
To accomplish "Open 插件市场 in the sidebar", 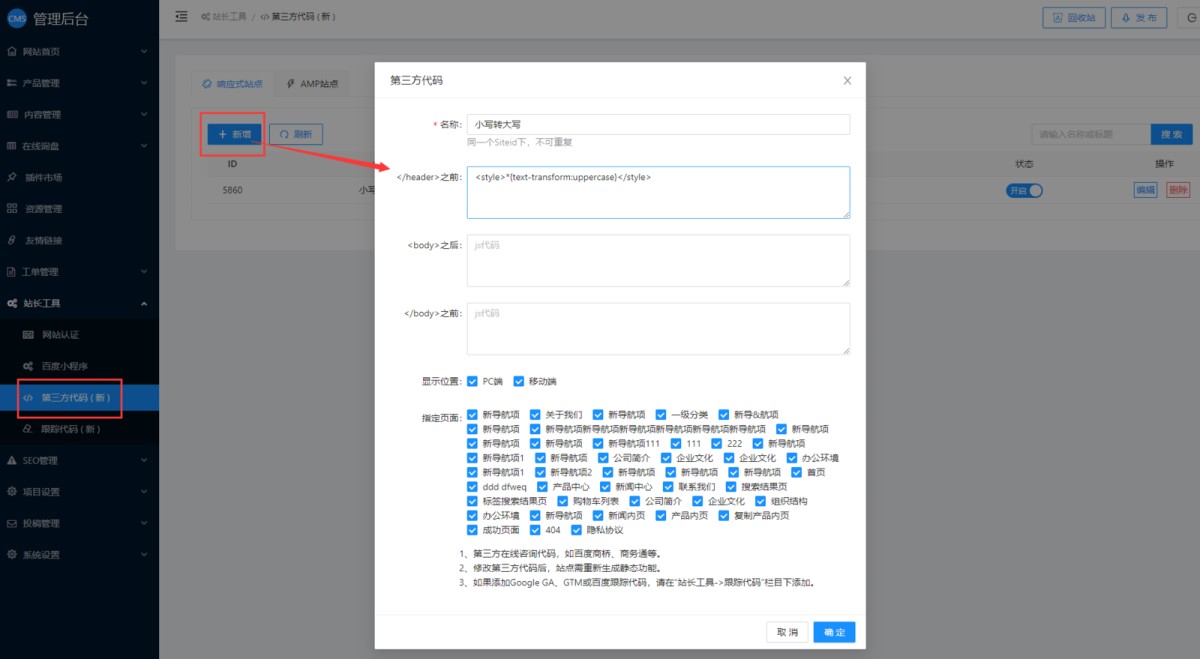I will pos(42,177).
